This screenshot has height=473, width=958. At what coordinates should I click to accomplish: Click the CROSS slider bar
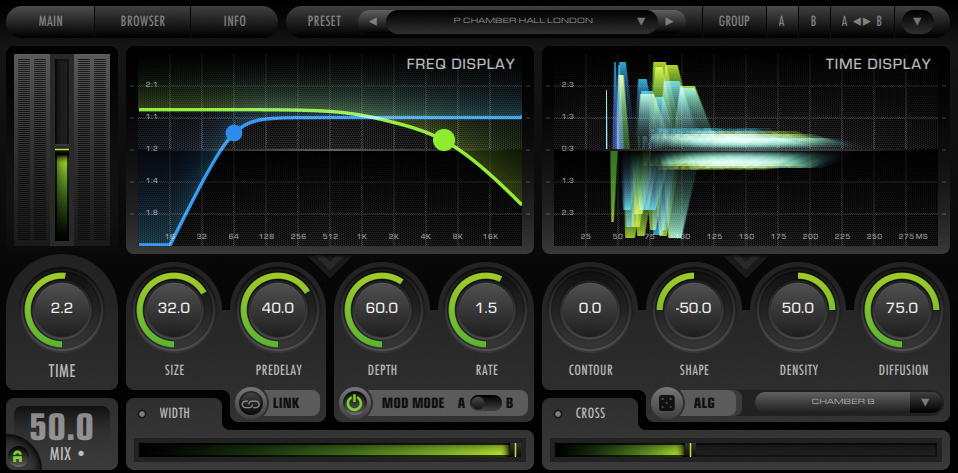(x=745, y=450)
